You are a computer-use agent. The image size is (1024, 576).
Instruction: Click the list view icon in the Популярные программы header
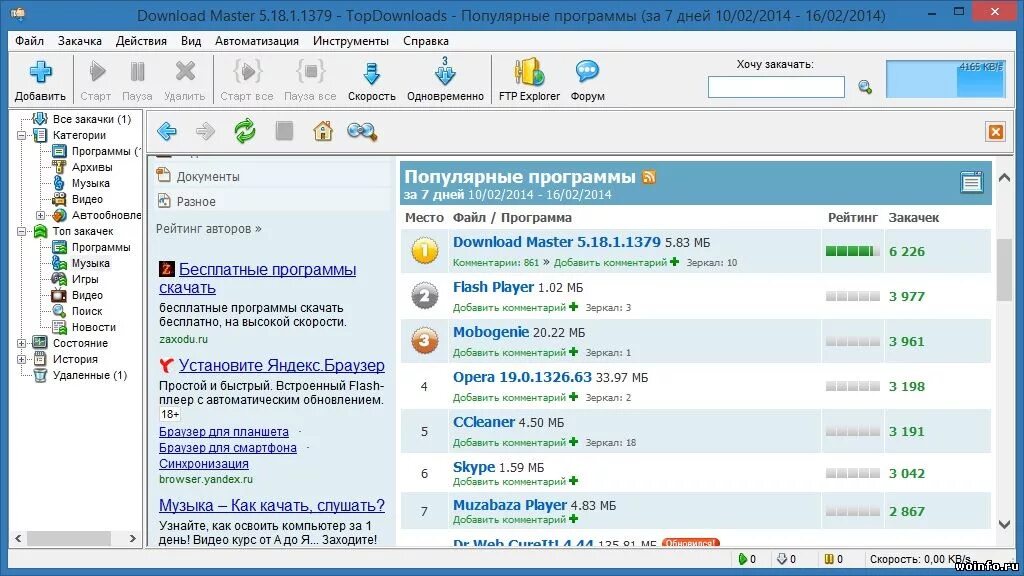[971, 182]
